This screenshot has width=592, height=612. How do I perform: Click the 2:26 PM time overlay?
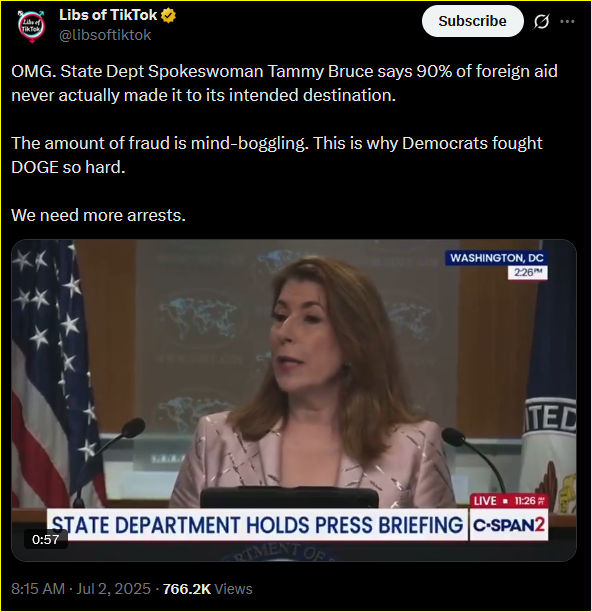pos(528,272)
